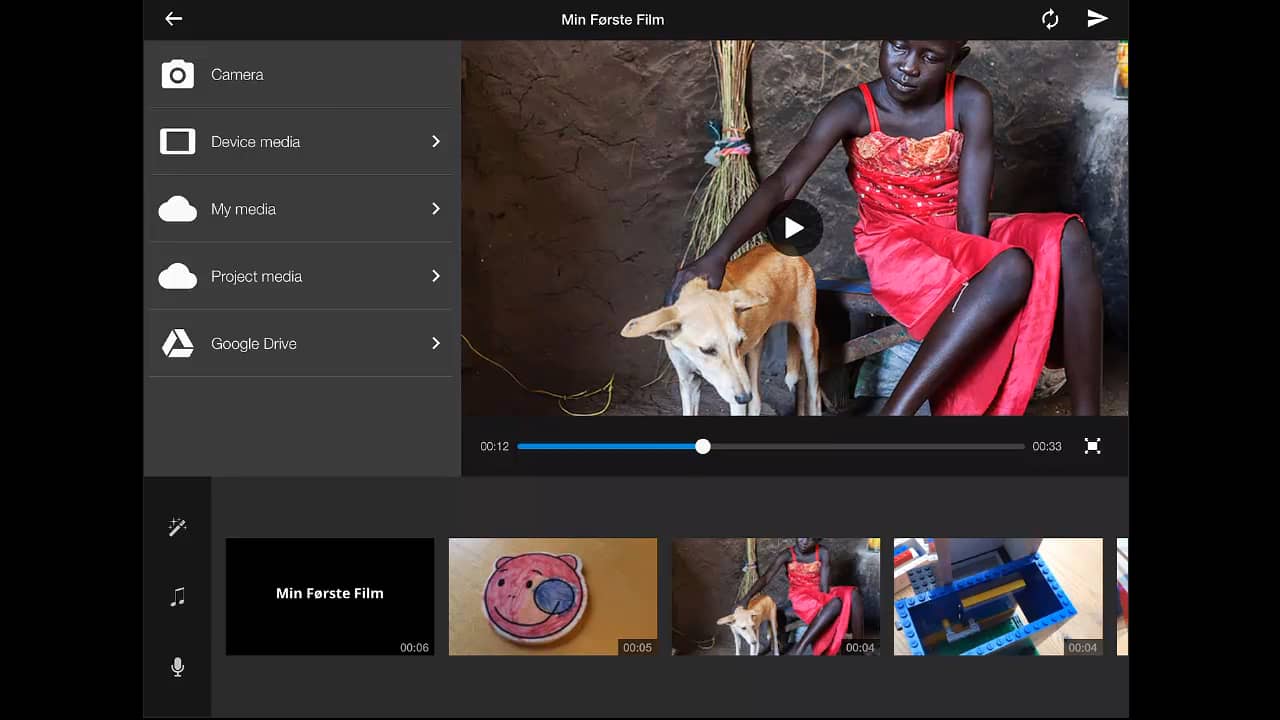Click the Device media tablet icon
Screen dimensions: 1280x720
pos(178,142)
